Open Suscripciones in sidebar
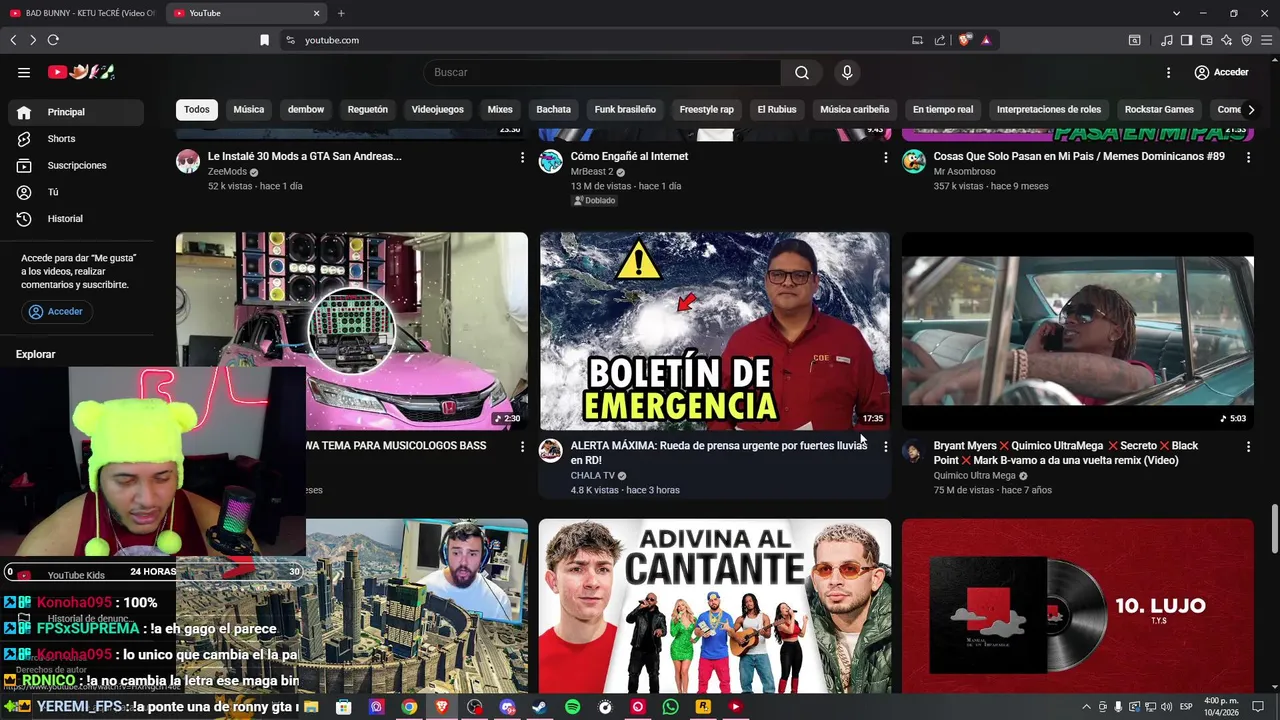Screen dimensions: 1280x720 [x=76, y=165]
